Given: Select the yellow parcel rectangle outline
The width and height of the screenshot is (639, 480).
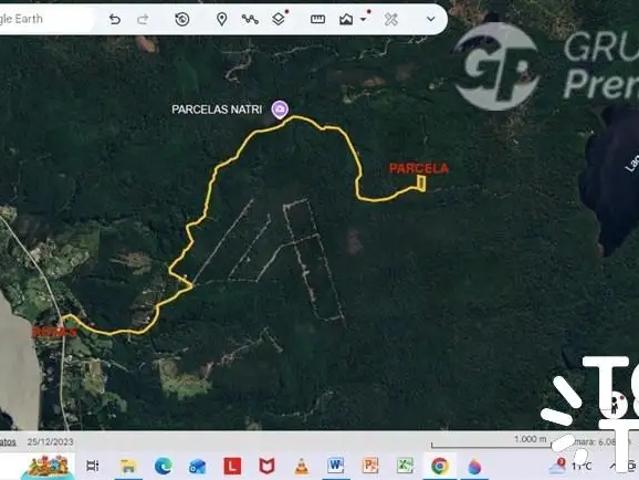Looking at the screenshot, I should pos(421,183).
